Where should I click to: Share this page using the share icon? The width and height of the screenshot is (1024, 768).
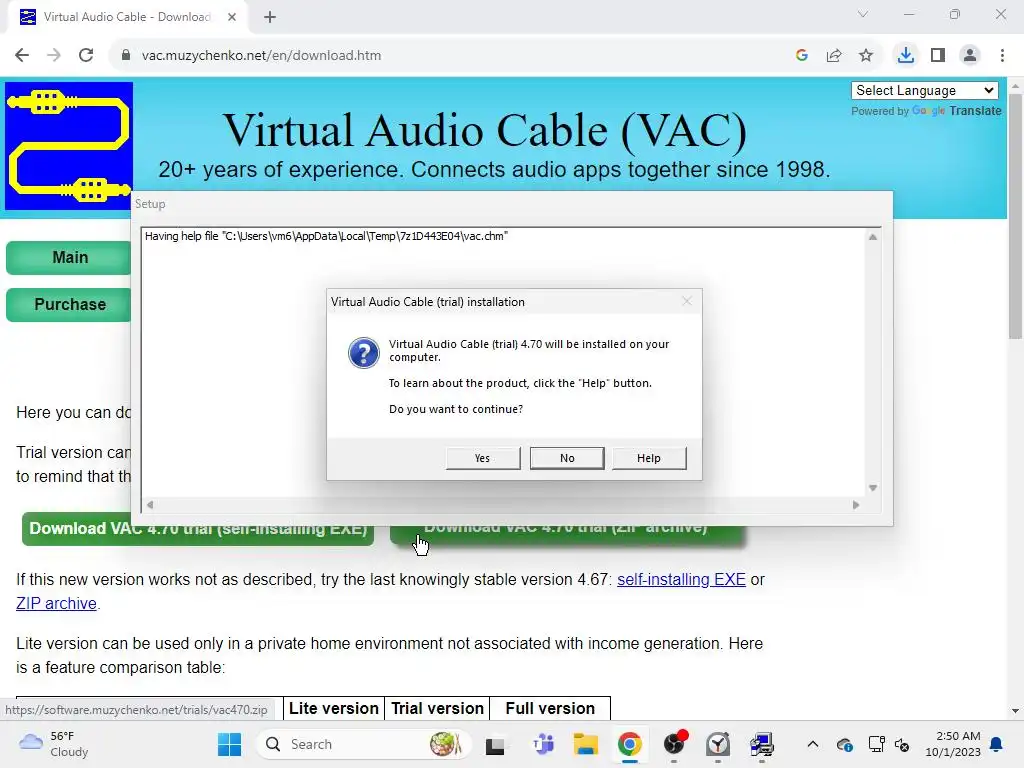click(834, 56)
